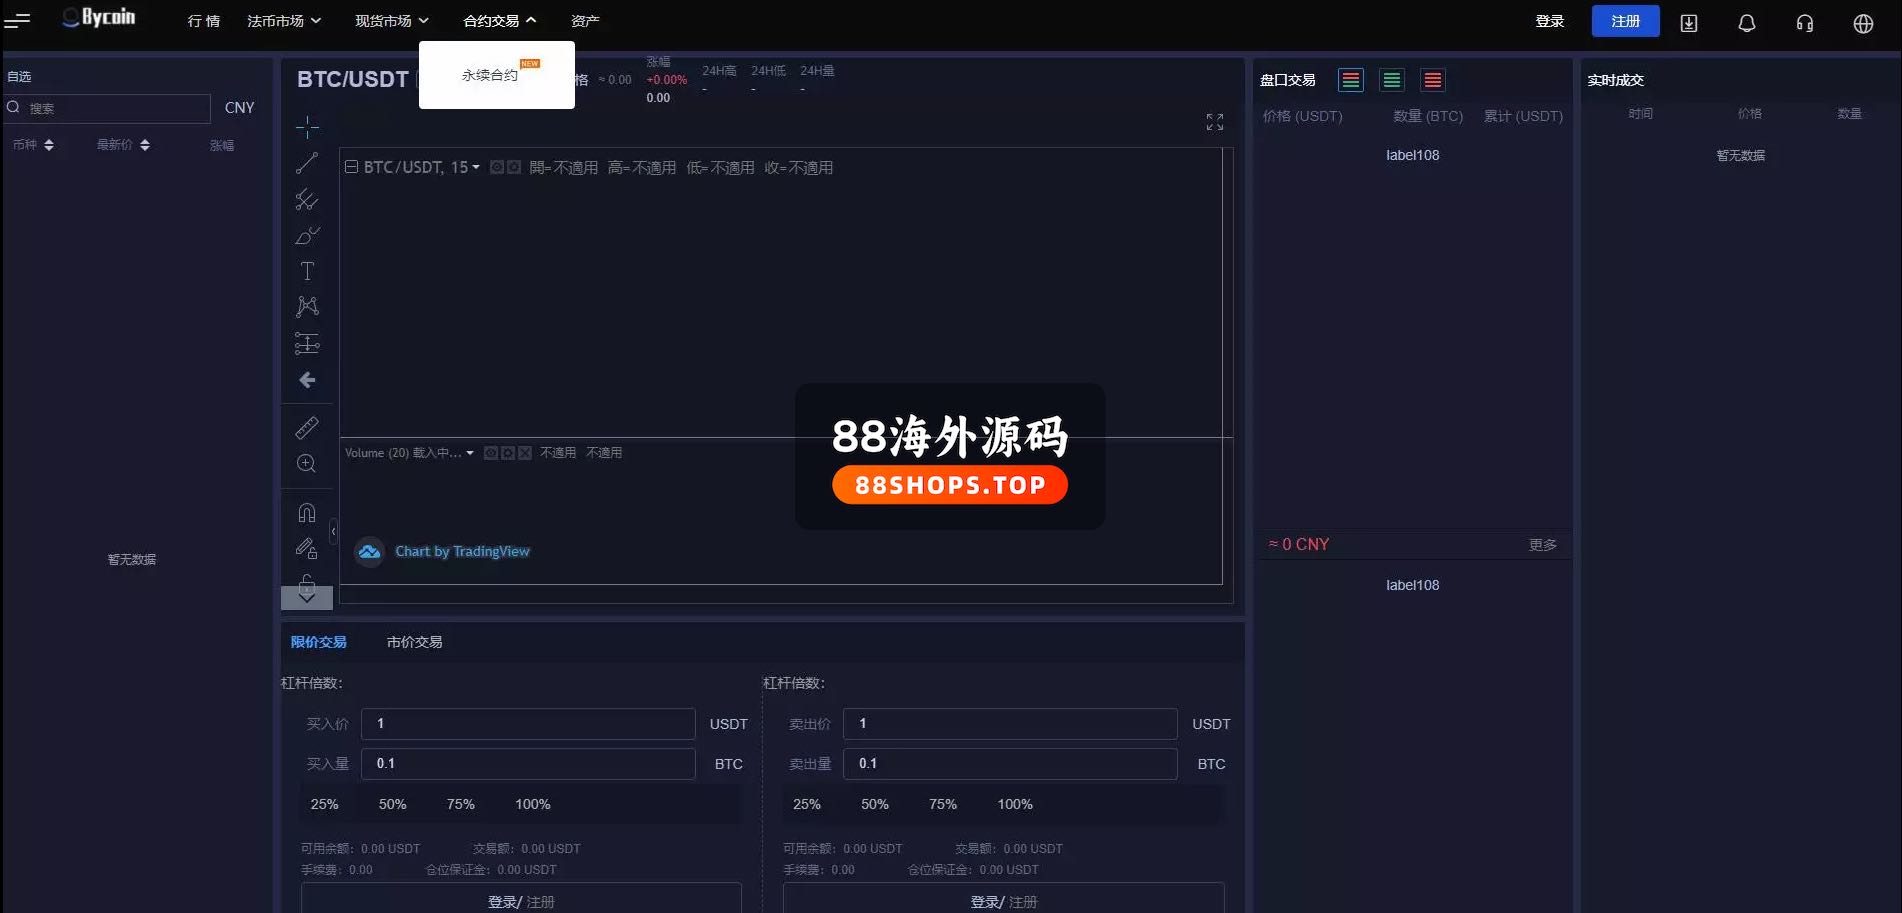The height and width of the screenshot is (913, 1902).
Task: Click the 买入价 price input field
Action: 527,723
